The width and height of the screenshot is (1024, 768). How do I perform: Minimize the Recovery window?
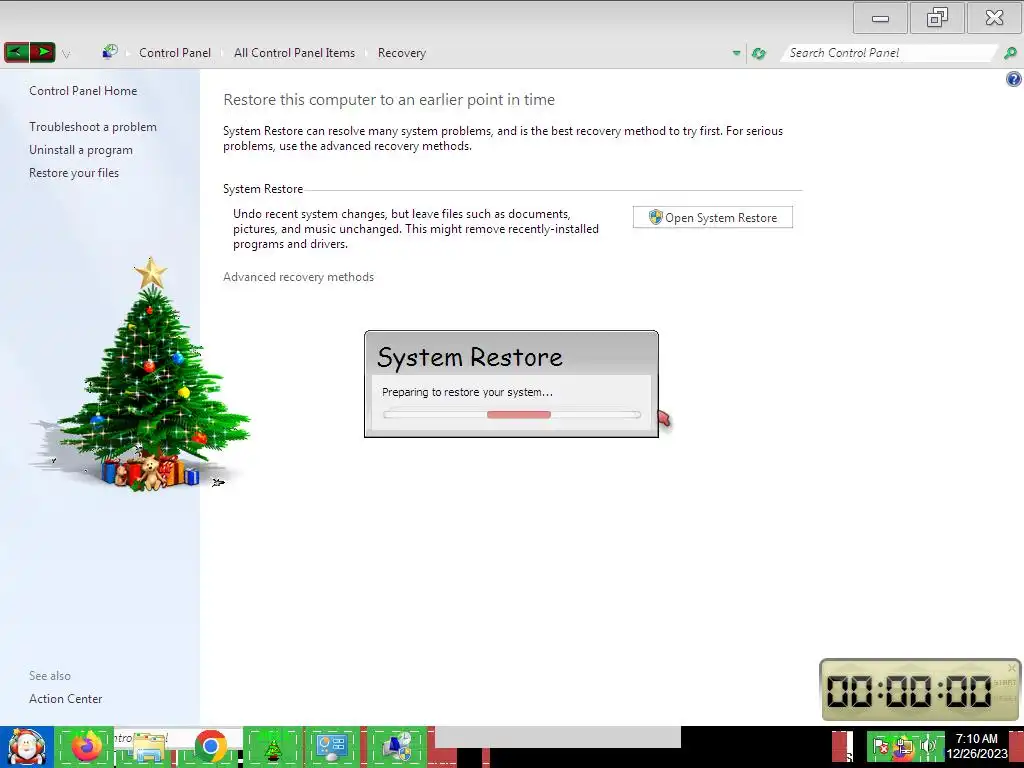[x=880, y=18]
